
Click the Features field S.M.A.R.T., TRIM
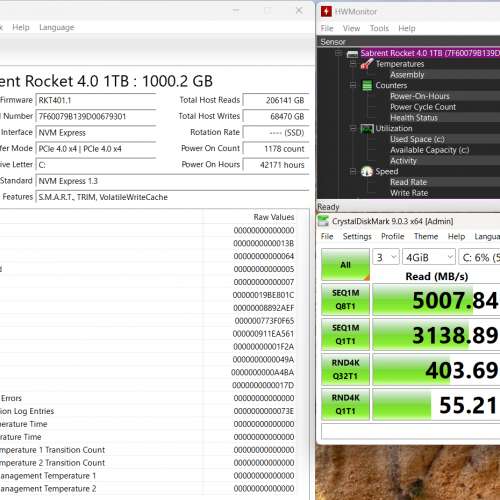click(172, 197)
